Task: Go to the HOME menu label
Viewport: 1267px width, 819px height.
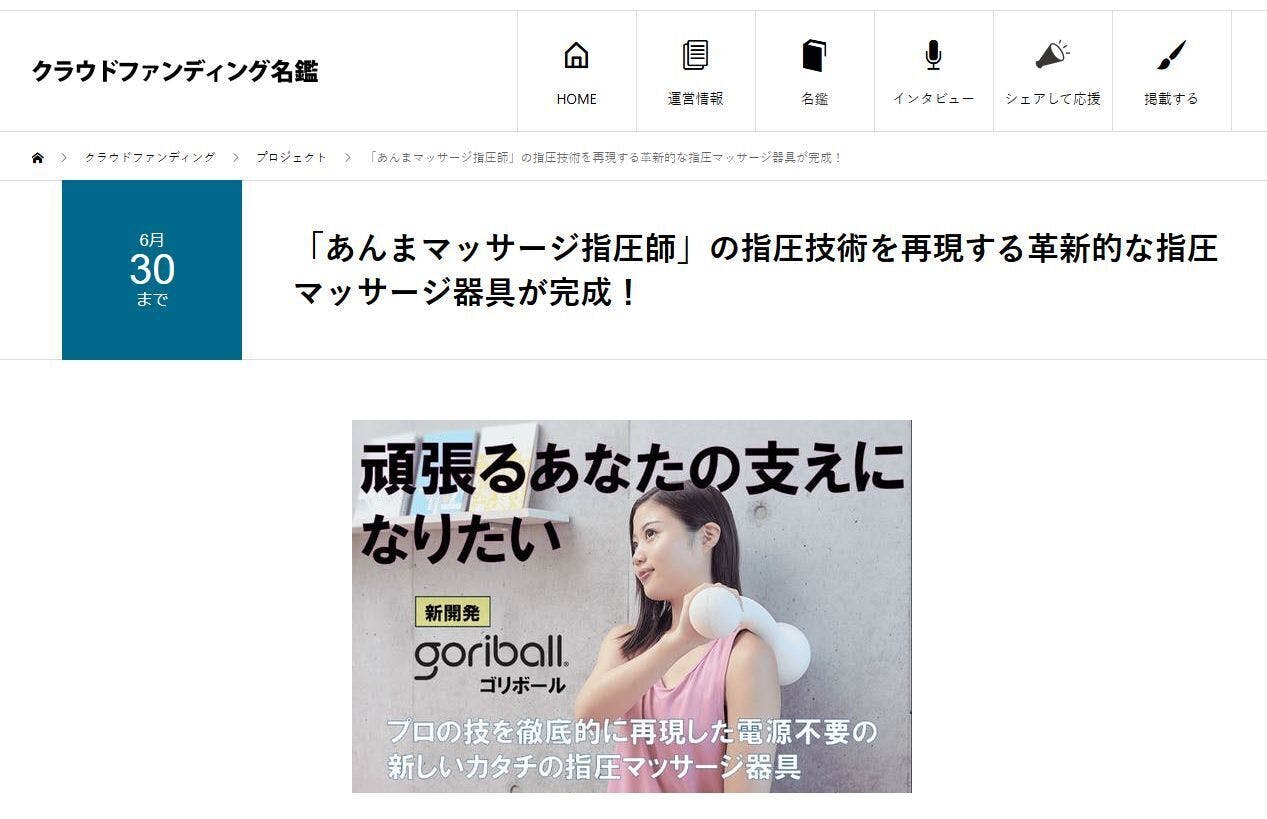Action: (576, 99)
